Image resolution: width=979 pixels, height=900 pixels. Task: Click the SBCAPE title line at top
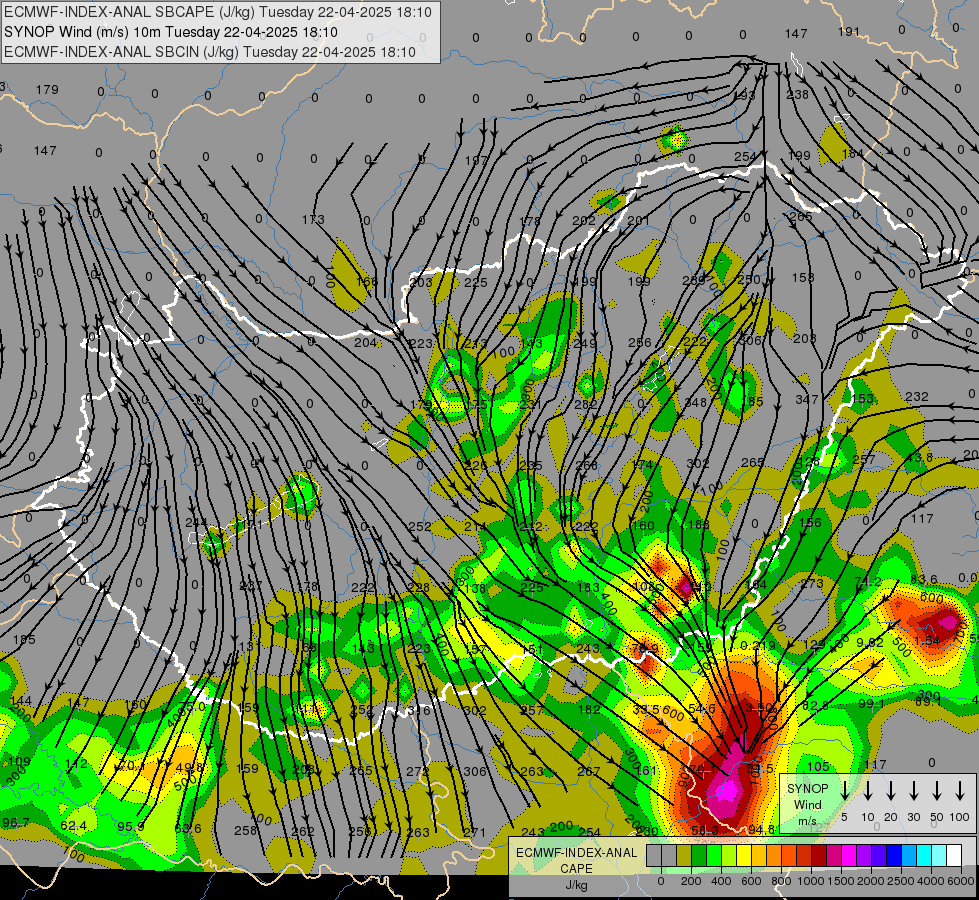pos(218,12)
